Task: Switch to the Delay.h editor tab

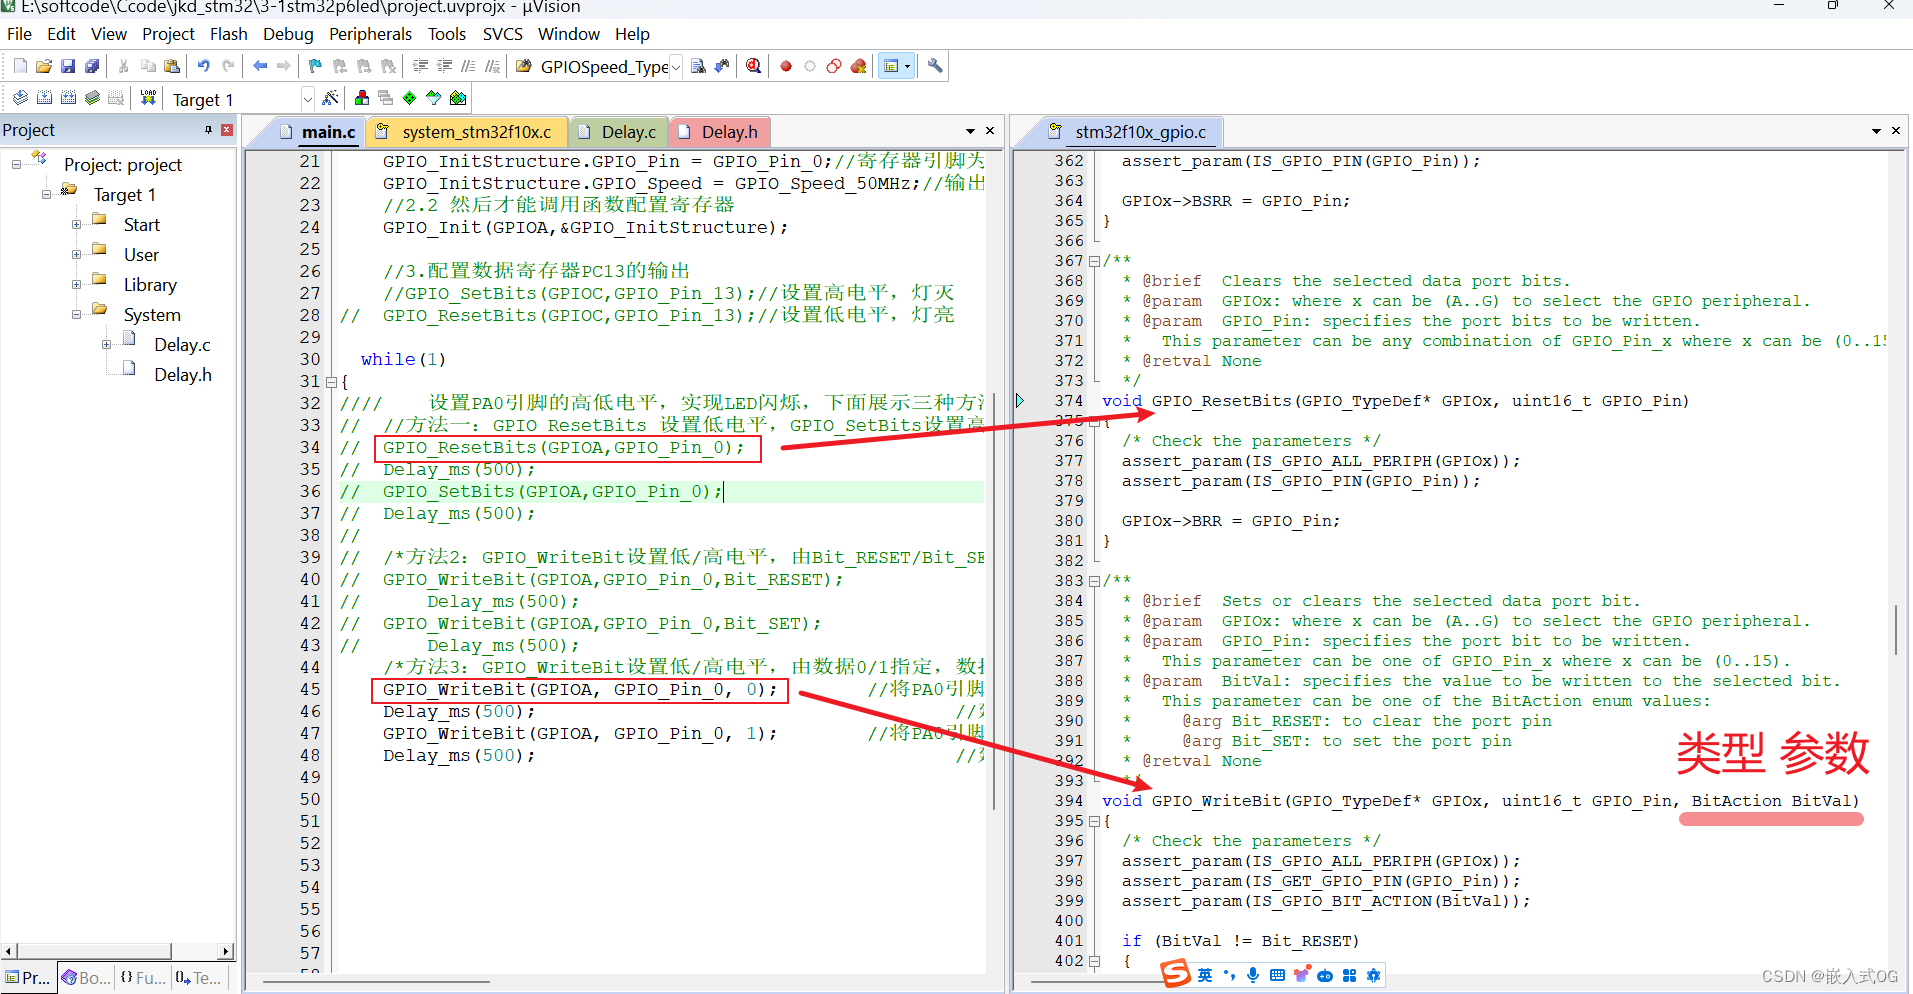Action: 719,132
